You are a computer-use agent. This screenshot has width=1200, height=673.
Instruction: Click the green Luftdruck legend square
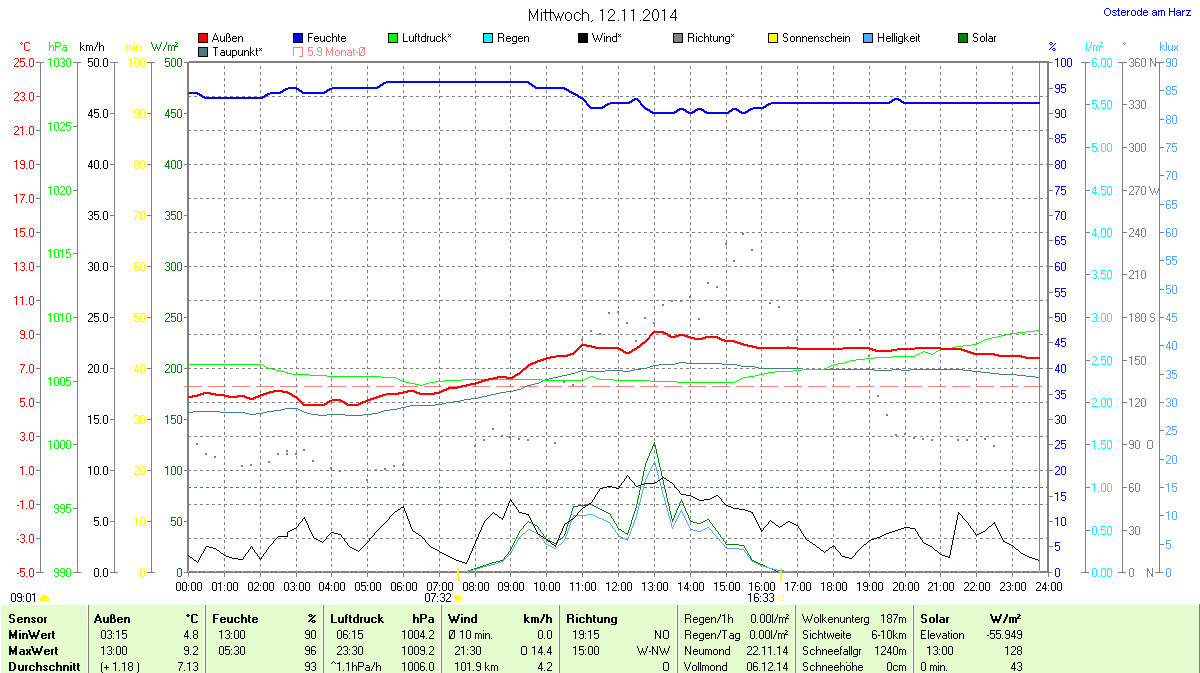(394, 38)
